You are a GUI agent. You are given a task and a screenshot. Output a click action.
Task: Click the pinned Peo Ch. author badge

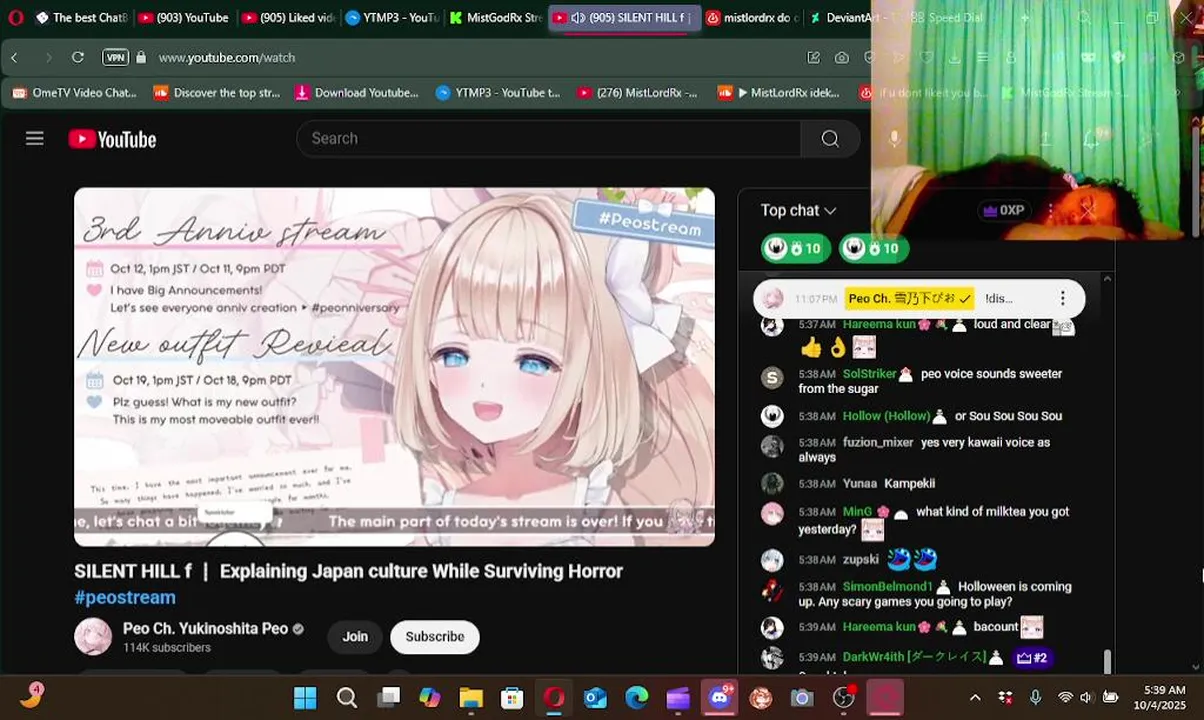click(x=909, y=298)
